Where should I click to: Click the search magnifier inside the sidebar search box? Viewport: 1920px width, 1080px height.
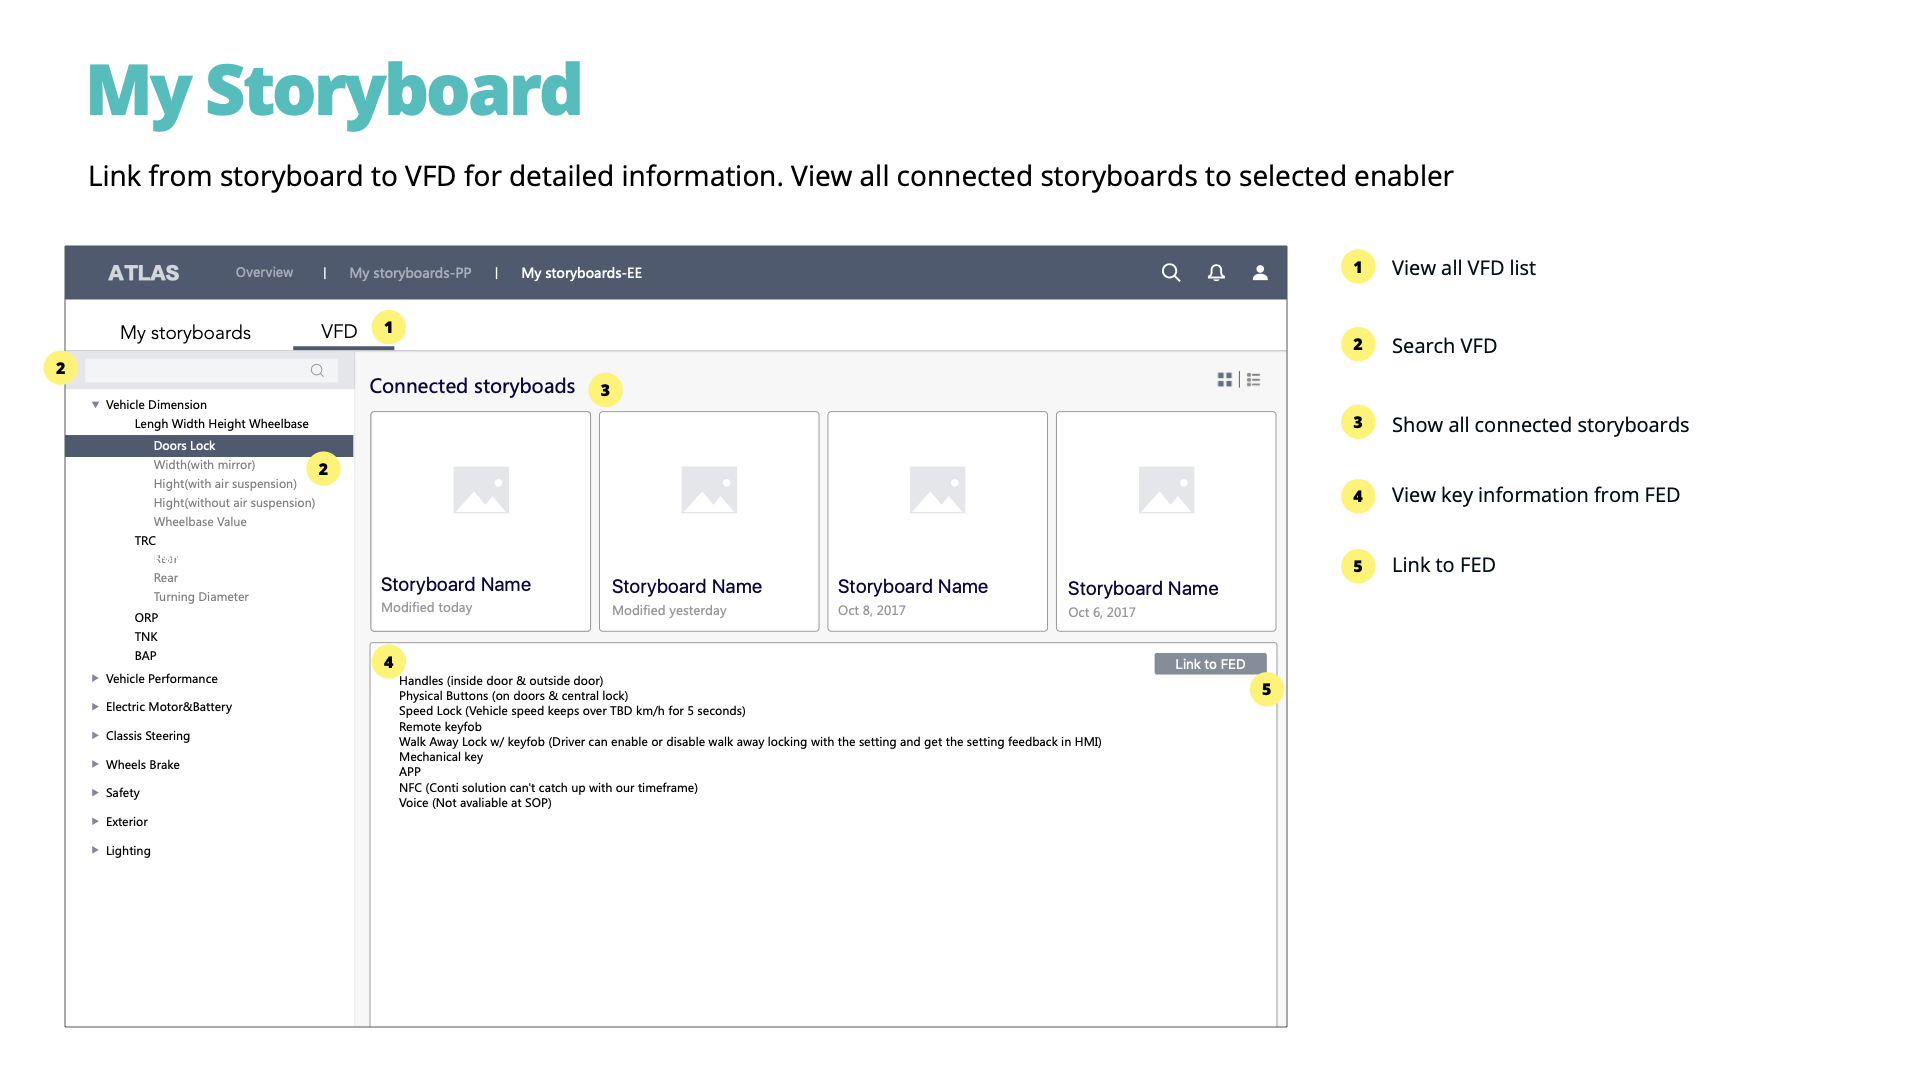click(x=316, y=370)
